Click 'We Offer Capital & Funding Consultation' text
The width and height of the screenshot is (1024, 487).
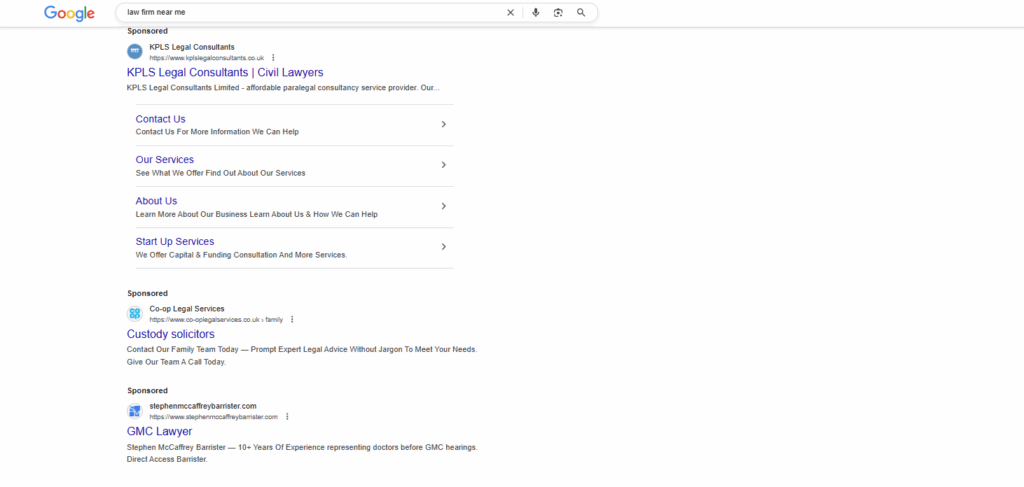tap(242, 255)
